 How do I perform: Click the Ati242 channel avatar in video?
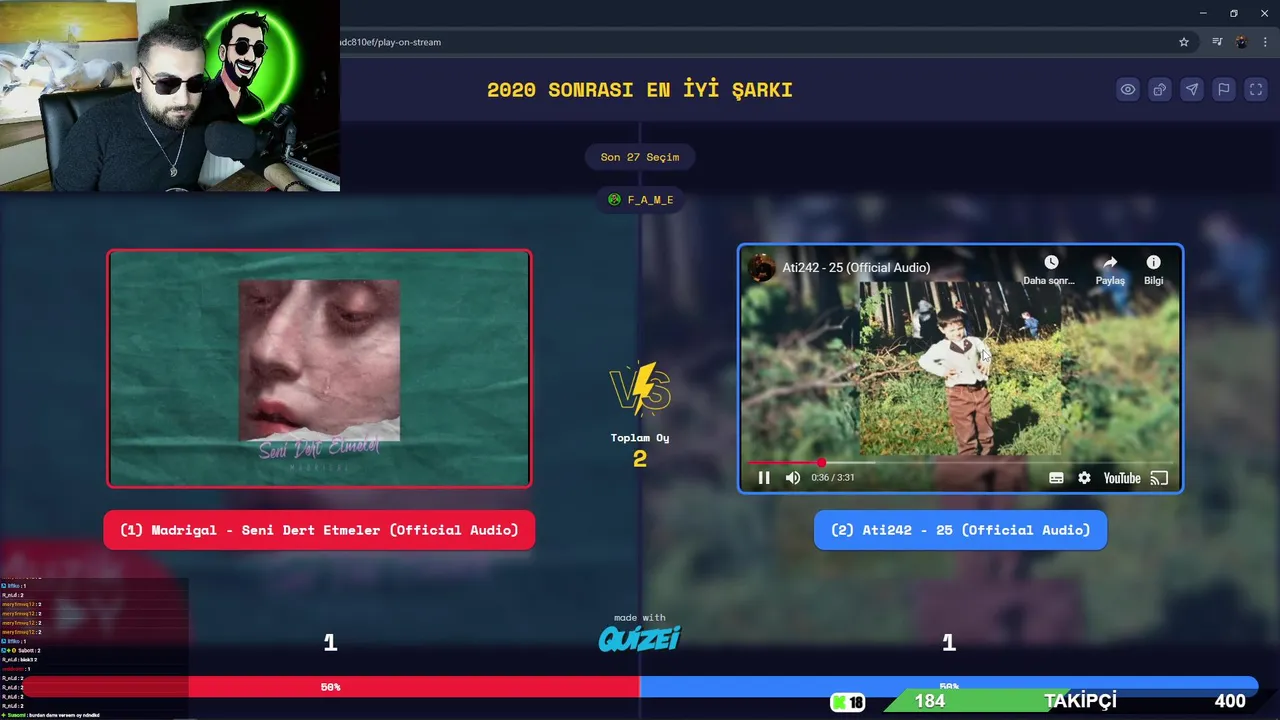(x=762, y=268)
